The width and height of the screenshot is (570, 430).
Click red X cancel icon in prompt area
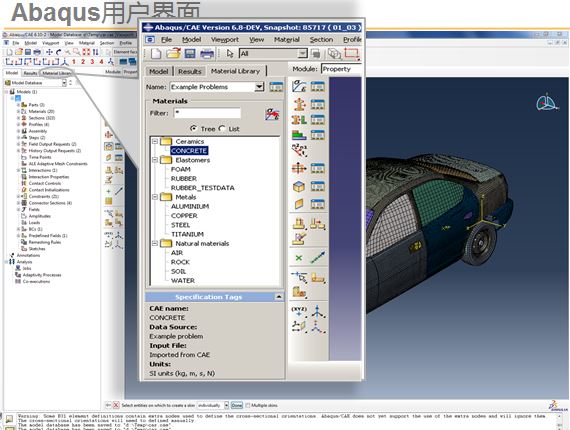116,405
